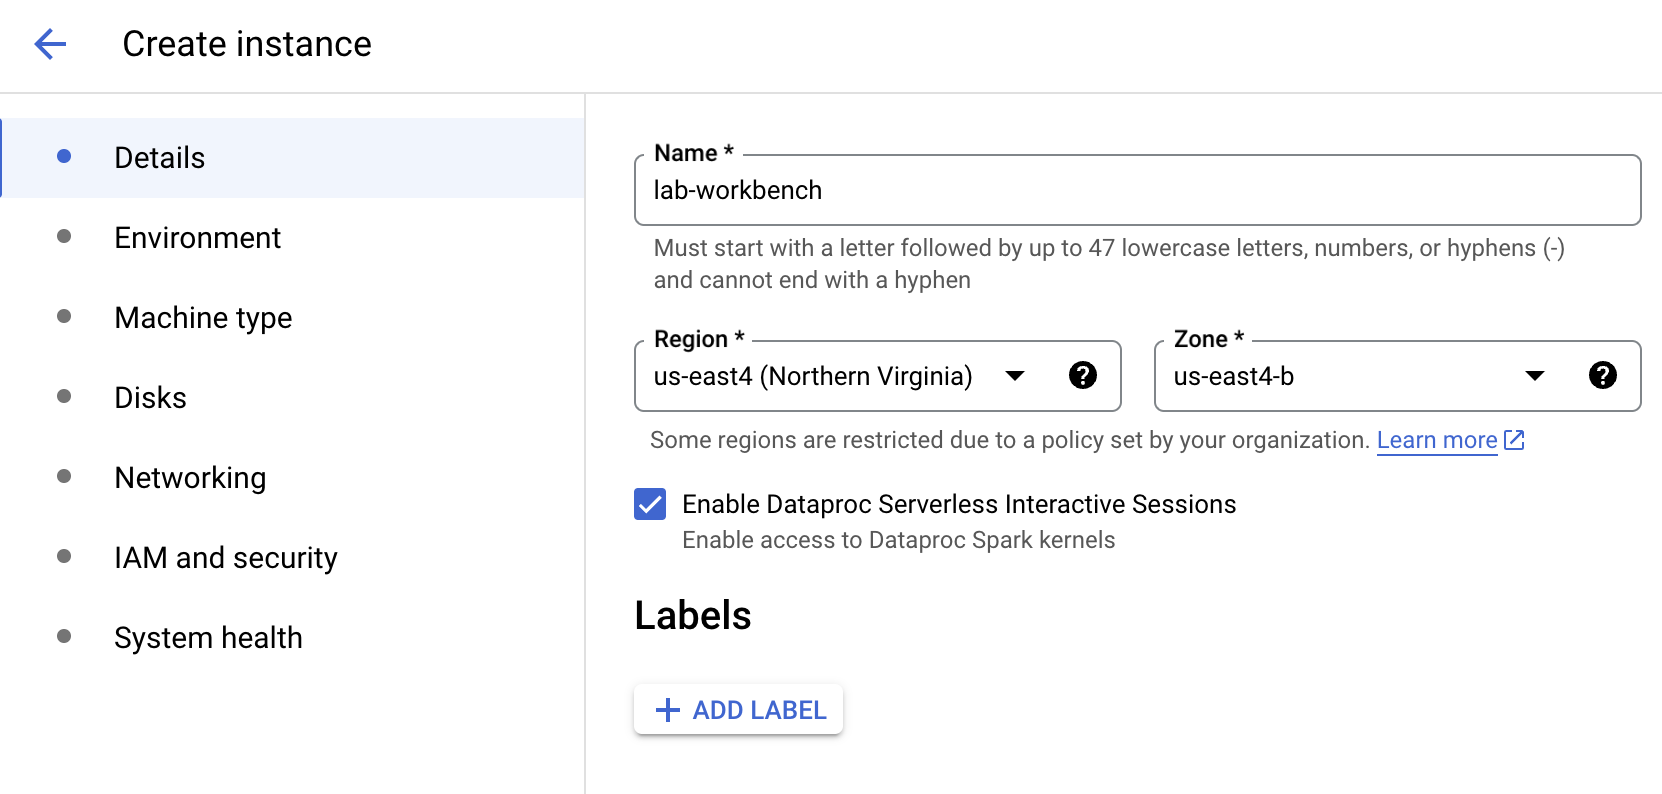Uncheck Enable Dataproc Serverless Interactive Sessions

click(650, 504)
